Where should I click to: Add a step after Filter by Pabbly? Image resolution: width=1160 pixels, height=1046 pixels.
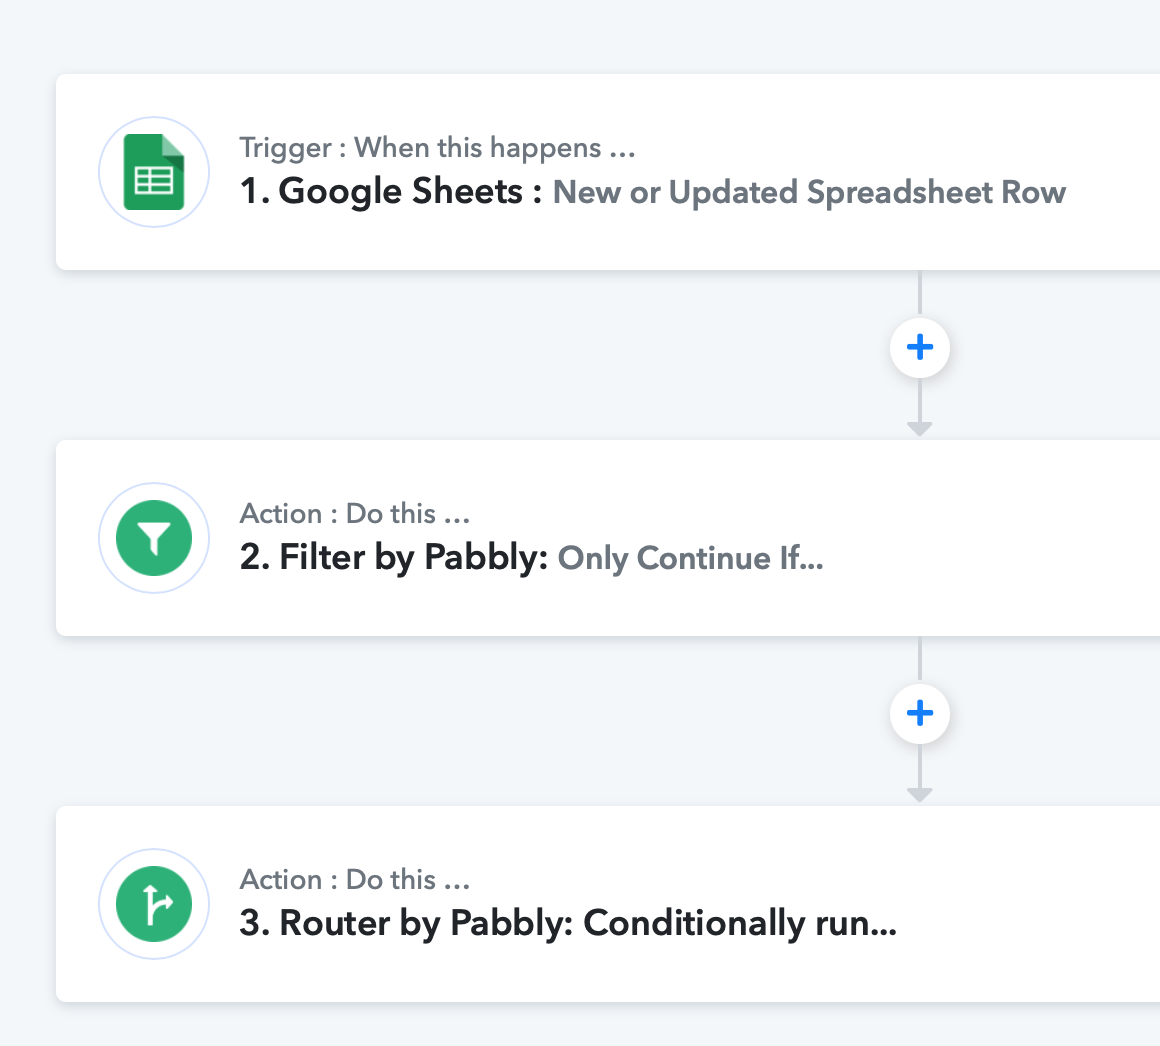pos(920,714)
